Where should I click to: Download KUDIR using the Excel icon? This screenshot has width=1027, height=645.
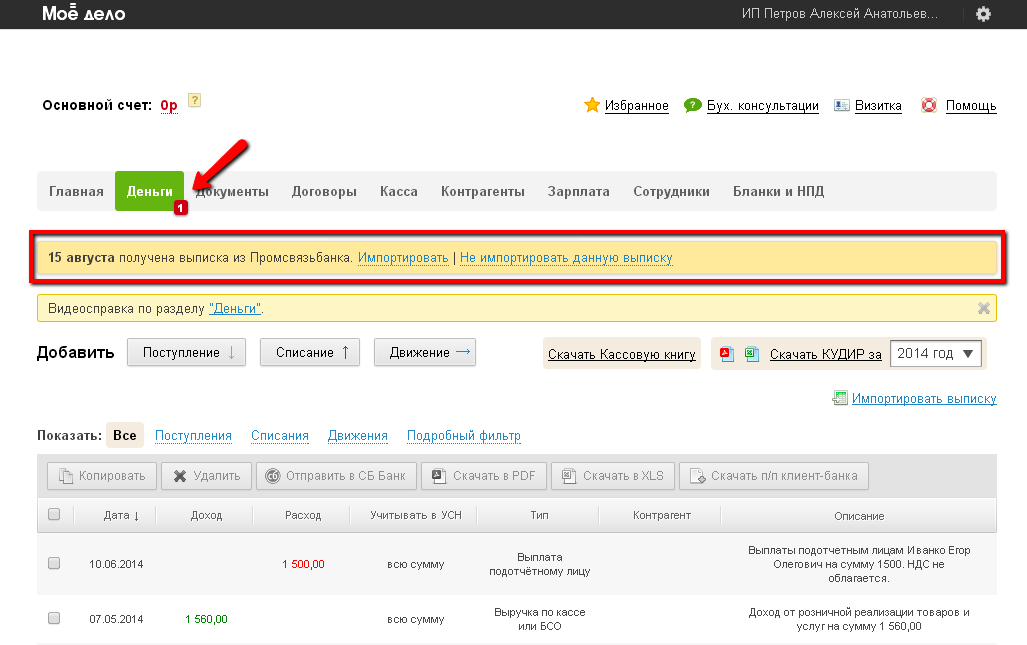[752, 354]
